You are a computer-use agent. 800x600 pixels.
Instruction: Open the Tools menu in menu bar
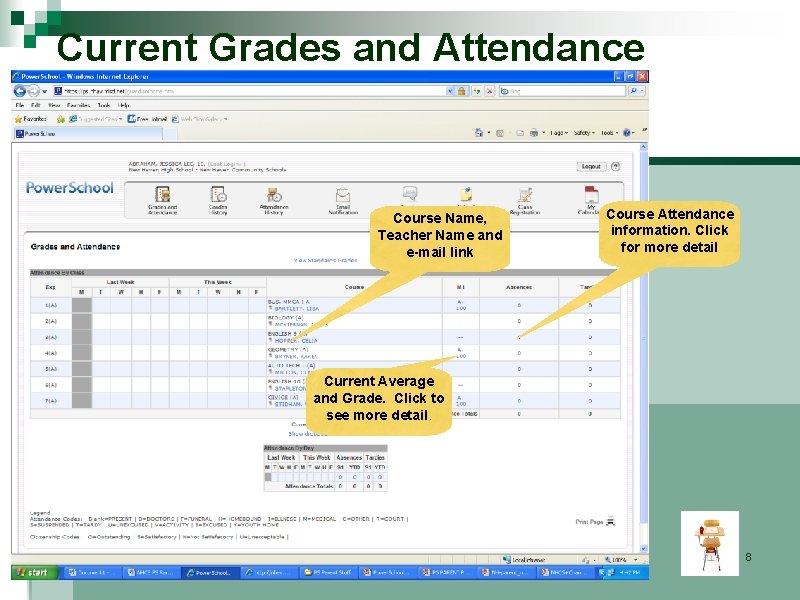(x=104, y=105)
